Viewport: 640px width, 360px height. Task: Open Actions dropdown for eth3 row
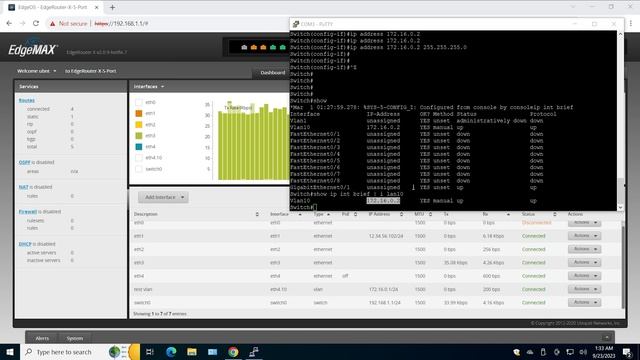[584, 262]
